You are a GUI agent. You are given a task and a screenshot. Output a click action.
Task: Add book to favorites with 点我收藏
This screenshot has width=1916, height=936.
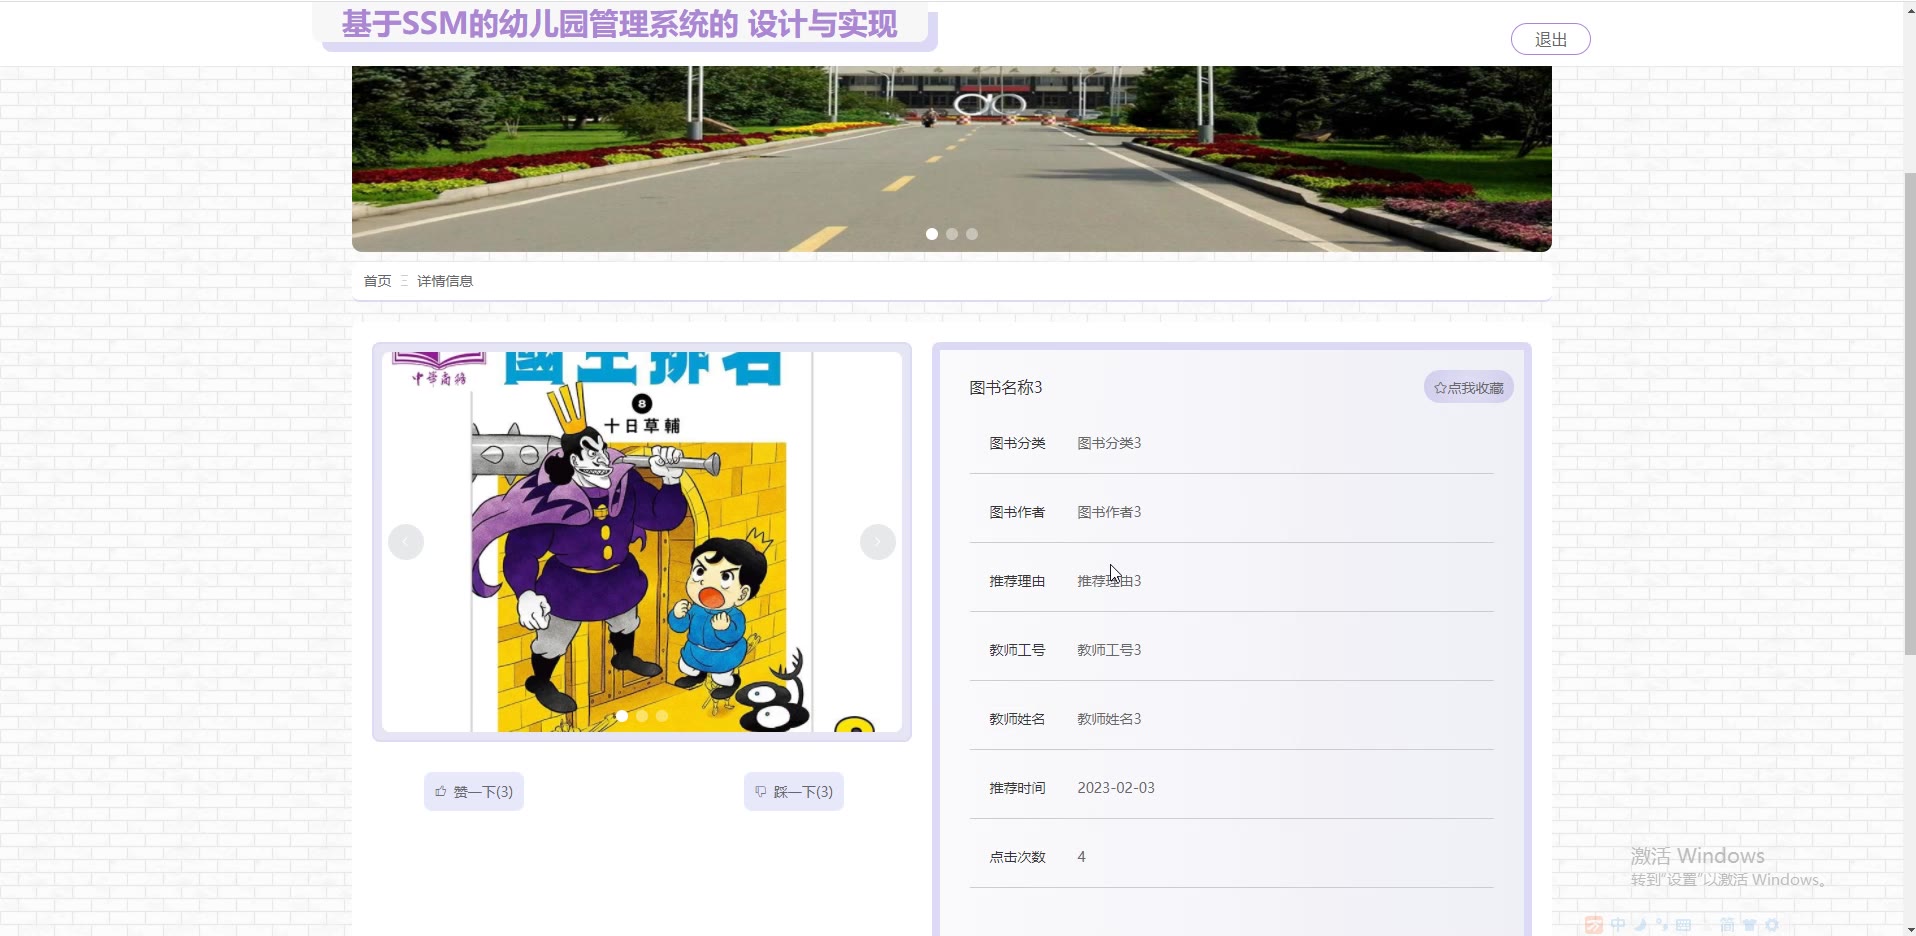[1468, 388]
